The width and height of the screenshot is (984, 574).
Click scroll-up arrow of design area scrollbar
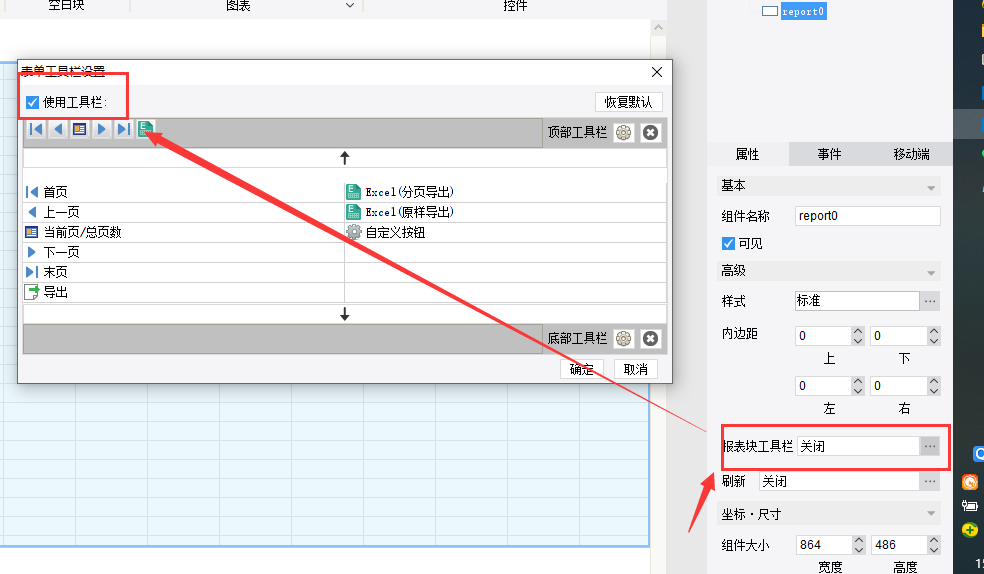coord(658,28)
